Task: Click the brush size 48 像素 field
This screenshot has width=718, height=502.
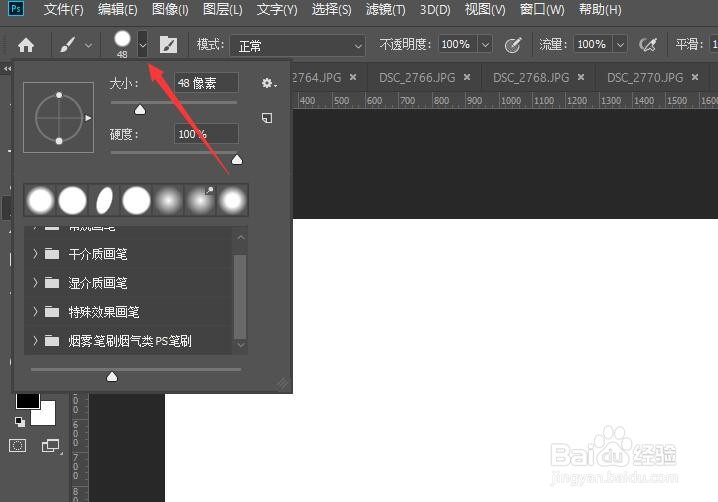Action: (206, 83)
